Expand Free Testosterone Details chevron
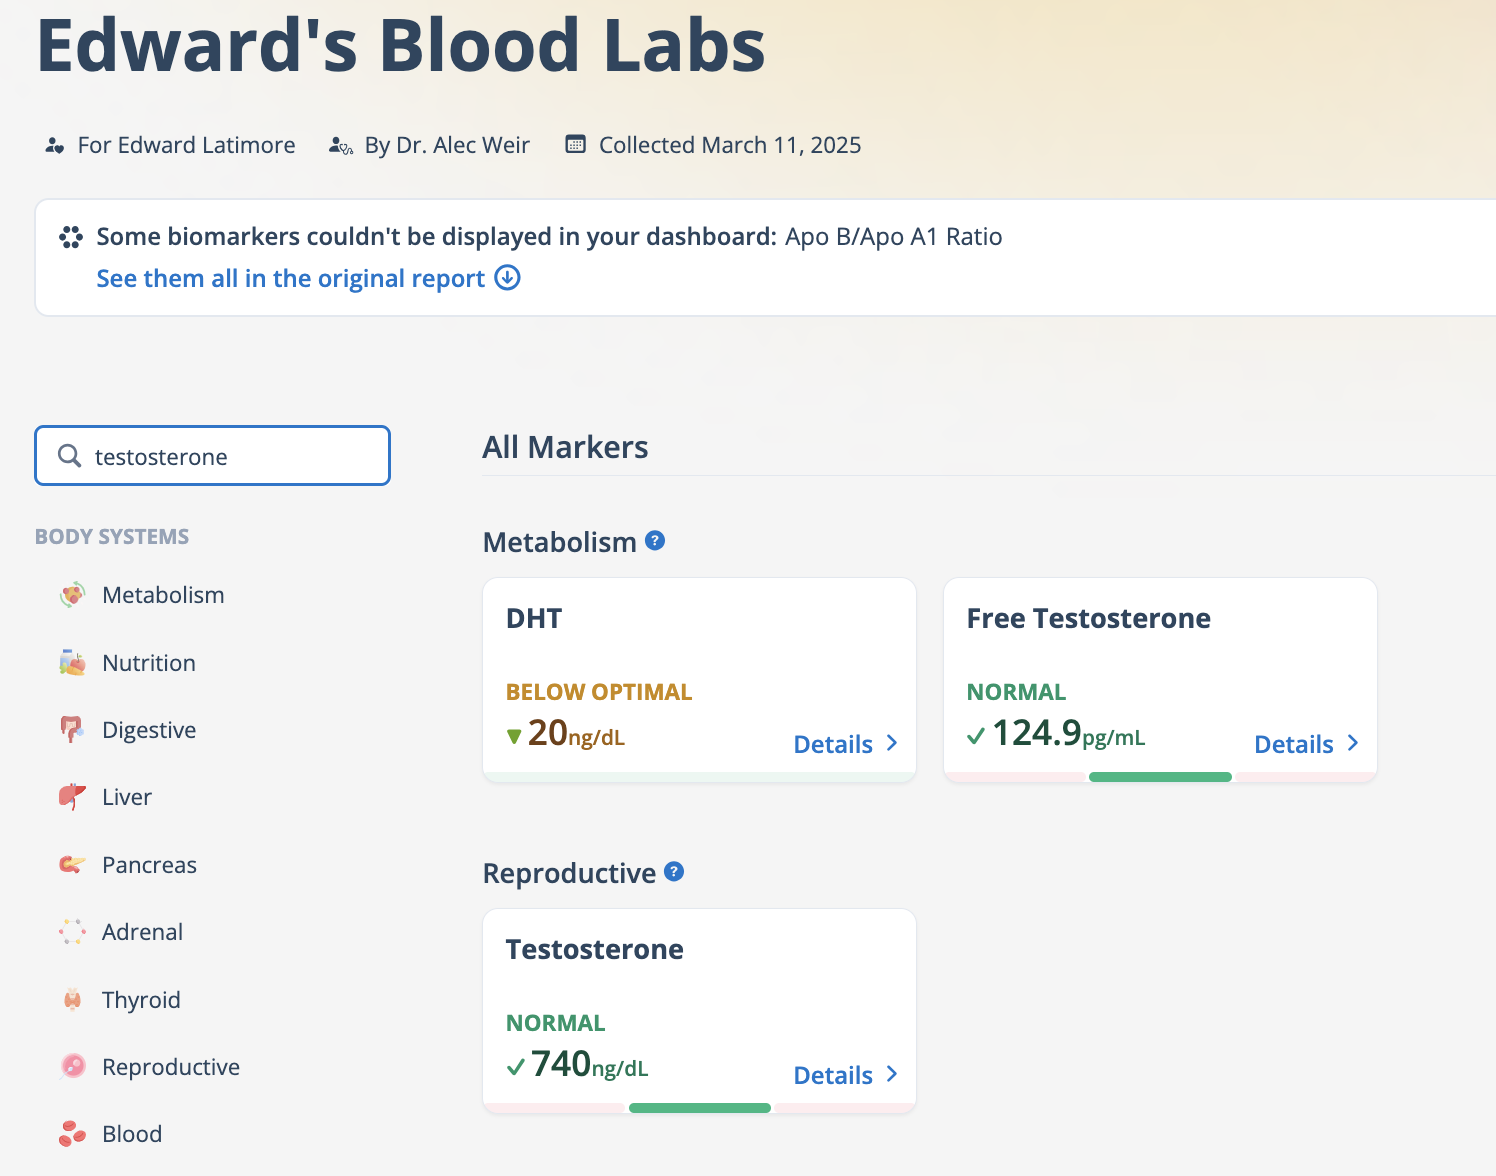 (x=1353, y=744)
